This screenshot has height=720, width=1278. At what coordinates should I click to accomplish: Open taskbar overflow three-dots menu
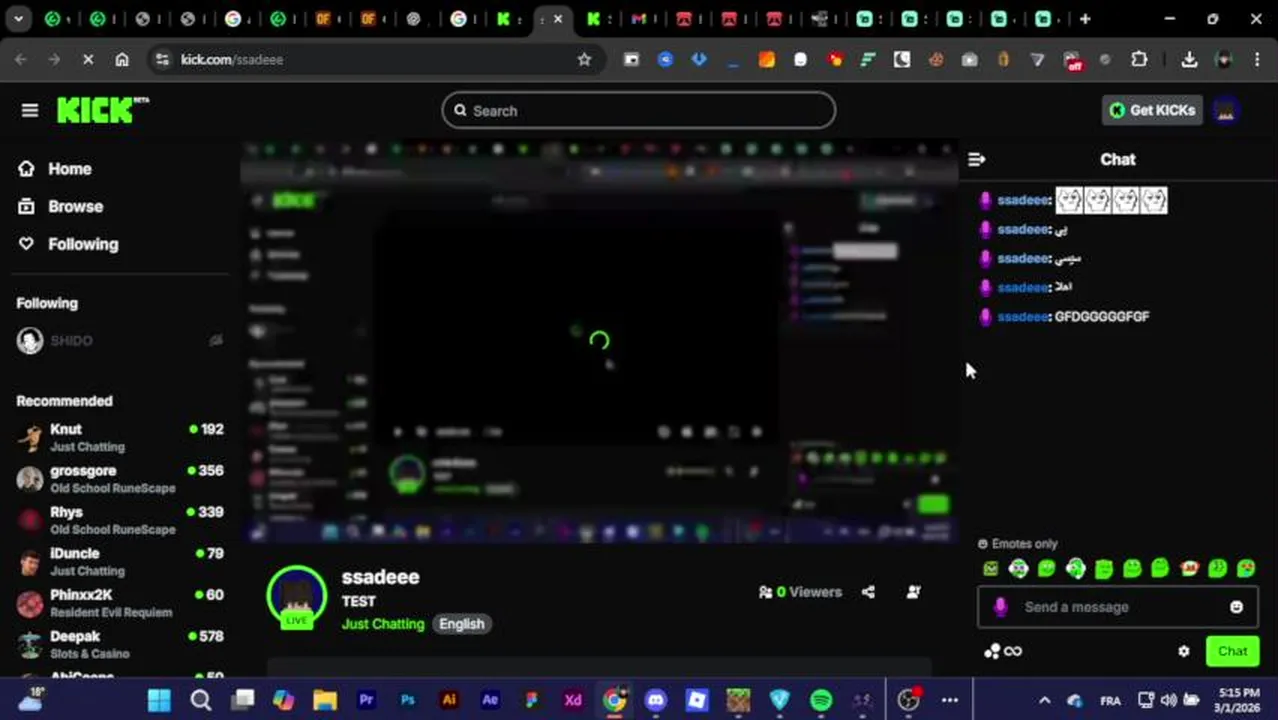pos(950,700)
